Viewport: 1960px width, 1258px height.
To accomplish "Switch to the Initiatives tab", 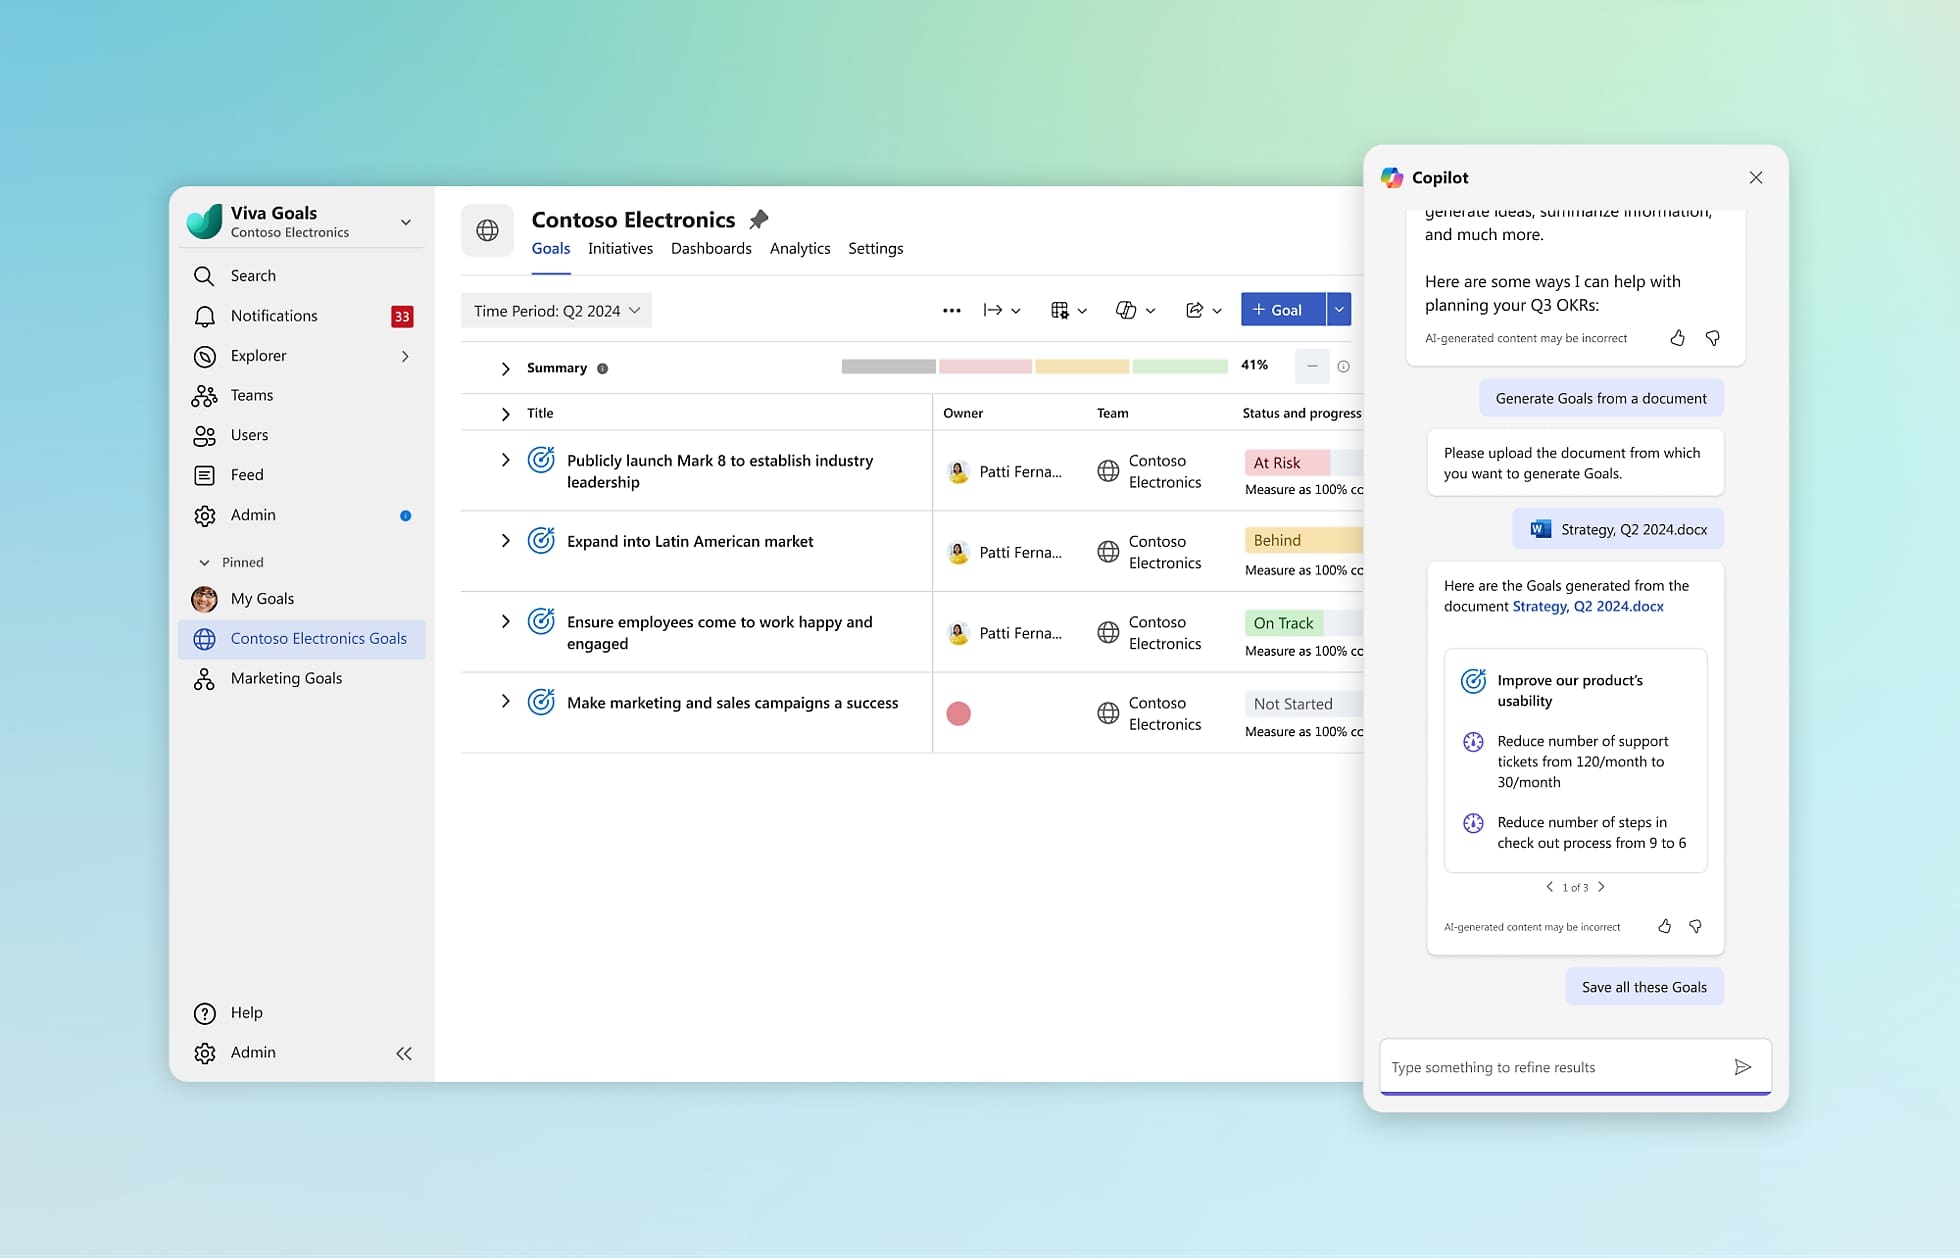I will pyautogui.click(x=620, y=248).
